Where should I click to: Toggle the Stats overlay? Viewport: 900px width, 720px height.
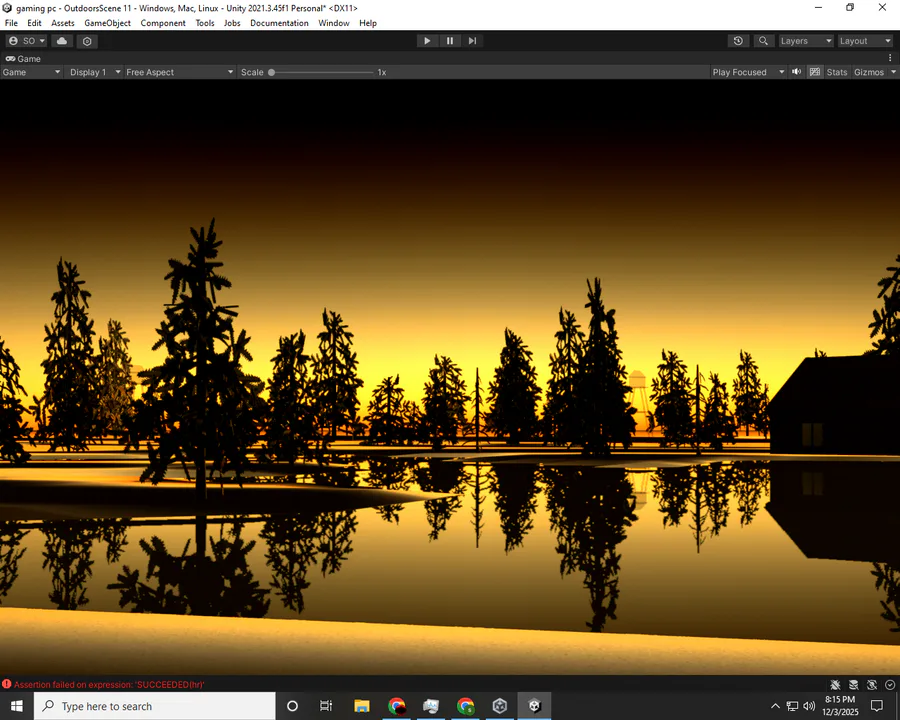[x=837, y=72]
